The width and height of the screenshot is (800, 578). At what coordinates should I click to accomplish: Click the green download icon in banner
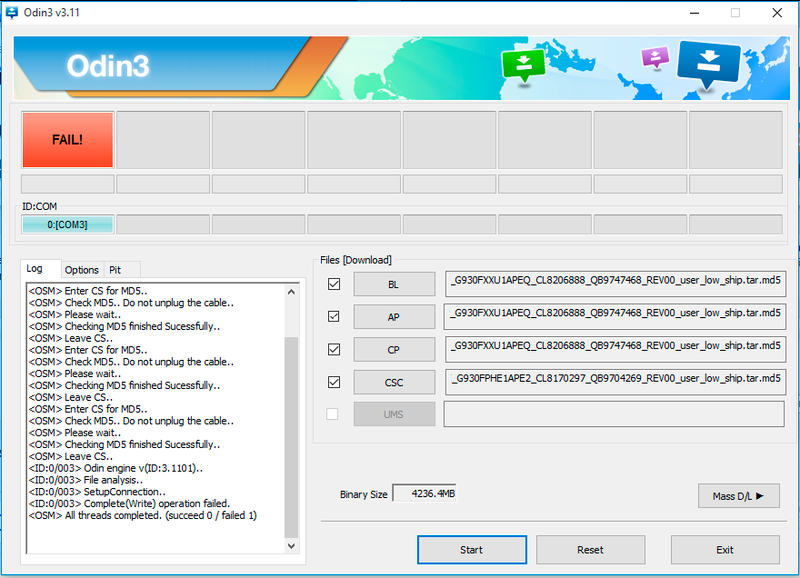pyautogui.click(x=524, y=65)
